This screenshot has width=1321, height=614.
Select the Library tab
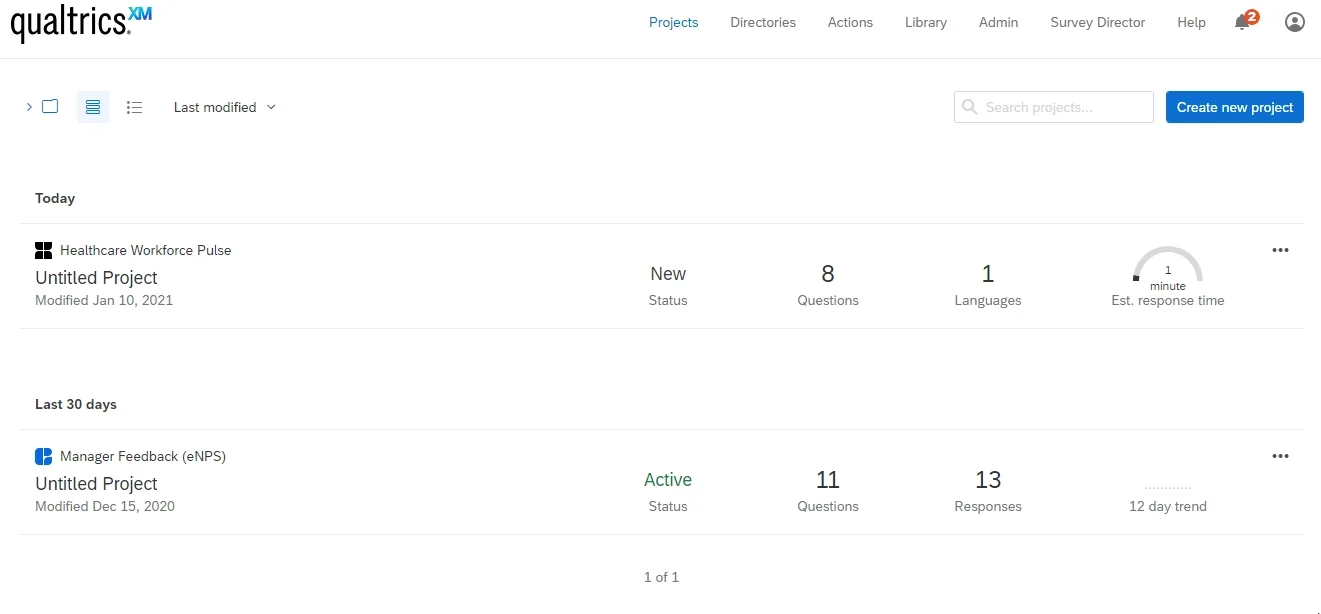pos(926,22)
